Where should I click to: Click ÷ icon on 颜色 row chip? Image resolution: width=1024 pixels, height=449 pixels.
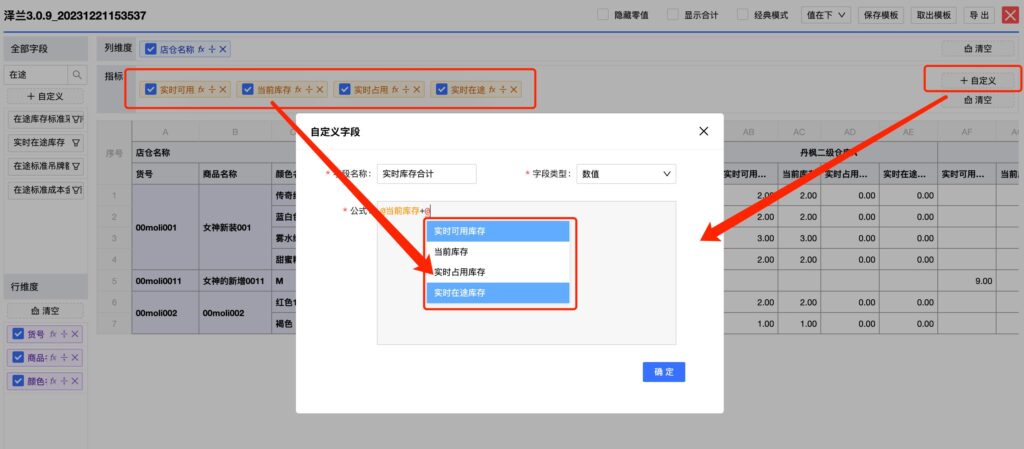tap(64, 381)
